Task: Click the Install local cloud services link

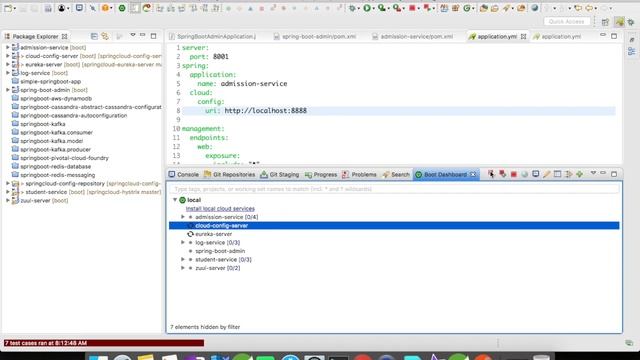Action: 220,209
